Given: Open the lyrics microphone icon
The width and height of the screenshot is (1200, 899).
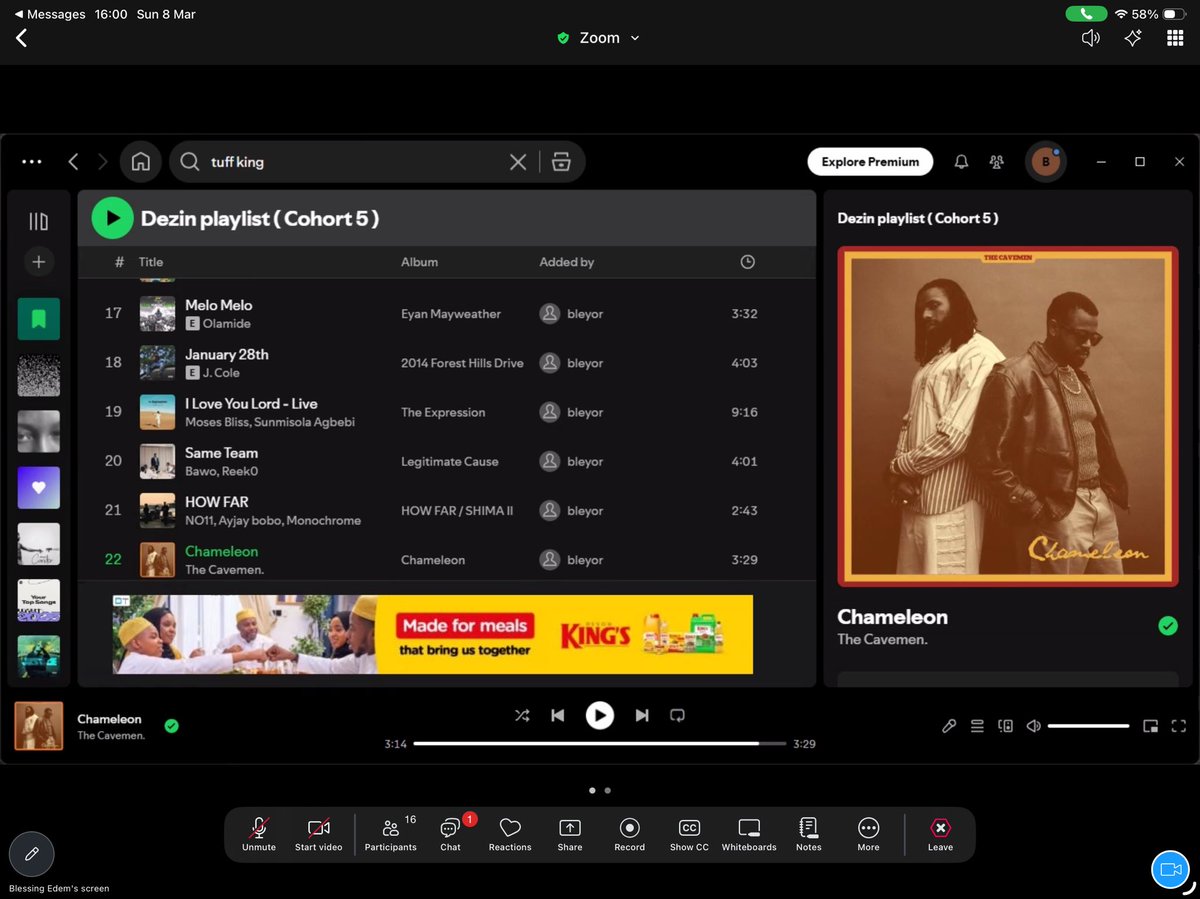Looking at the screenshot, I should [x=949, y=726].
